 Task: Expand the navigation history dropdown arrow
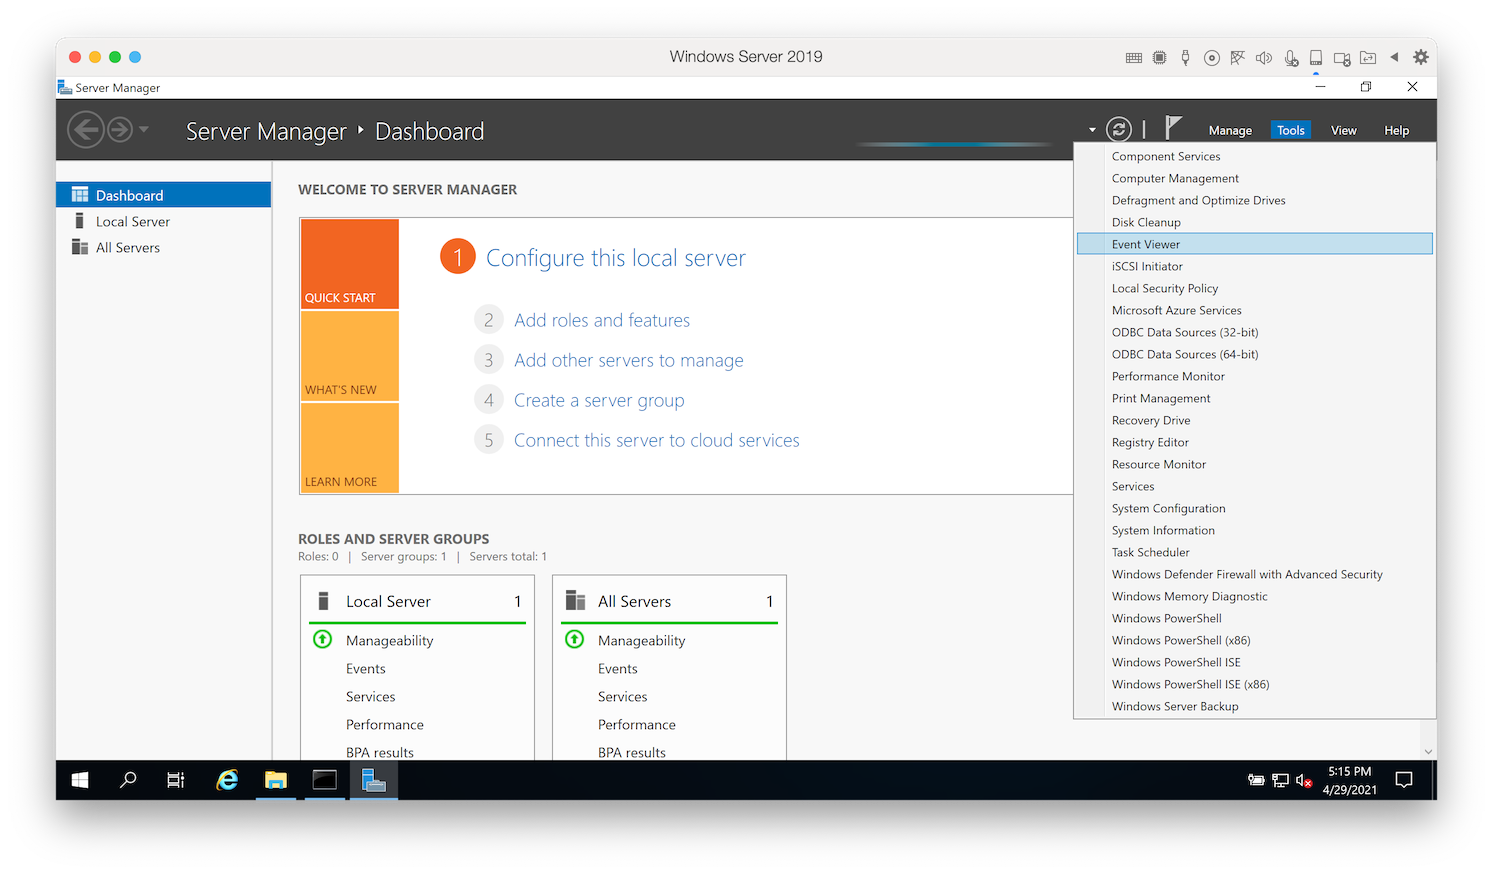(x=144, y=129)
